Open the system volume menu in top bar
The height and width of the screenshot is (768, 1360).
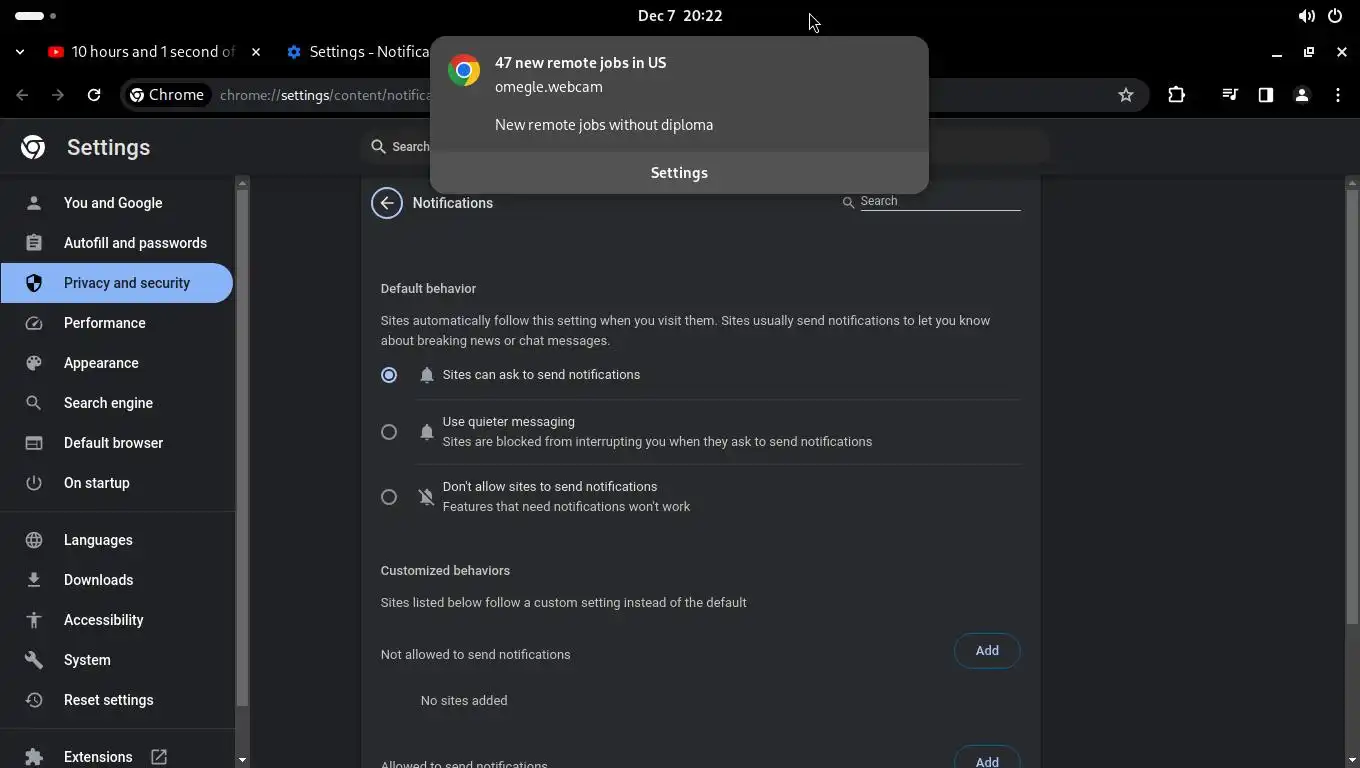(x=1306, y=16)
